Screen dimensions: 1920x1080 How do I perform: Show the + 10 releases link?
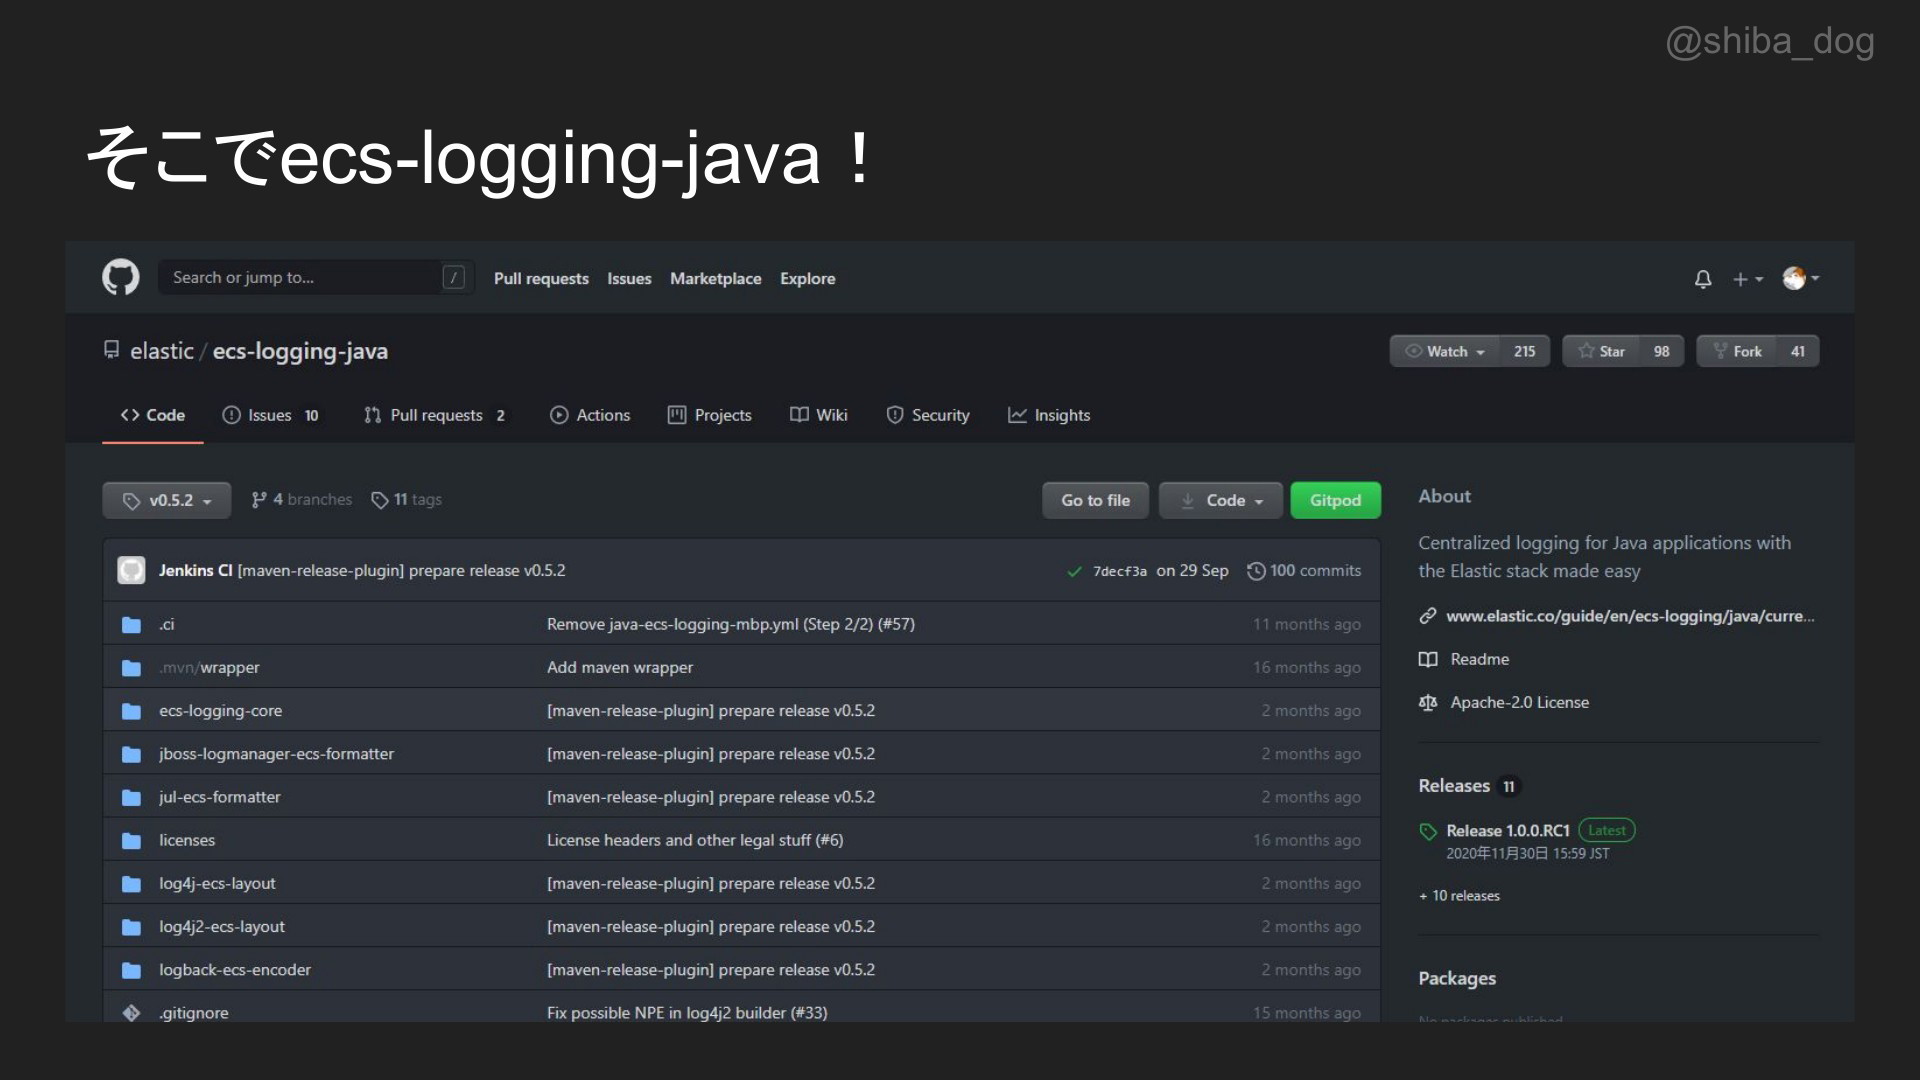pyautogui.click(x=1459, y=895)
